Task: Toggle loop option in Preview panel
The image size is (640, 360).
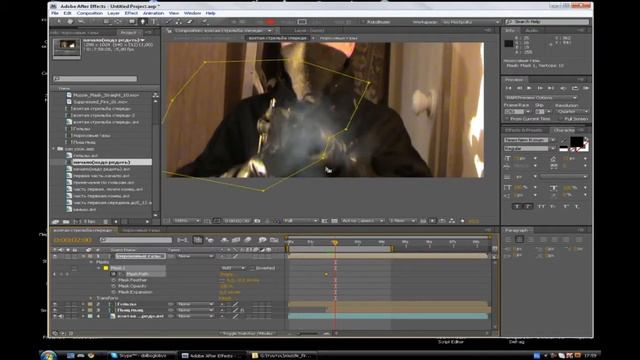Action: [x=575, y=88]
